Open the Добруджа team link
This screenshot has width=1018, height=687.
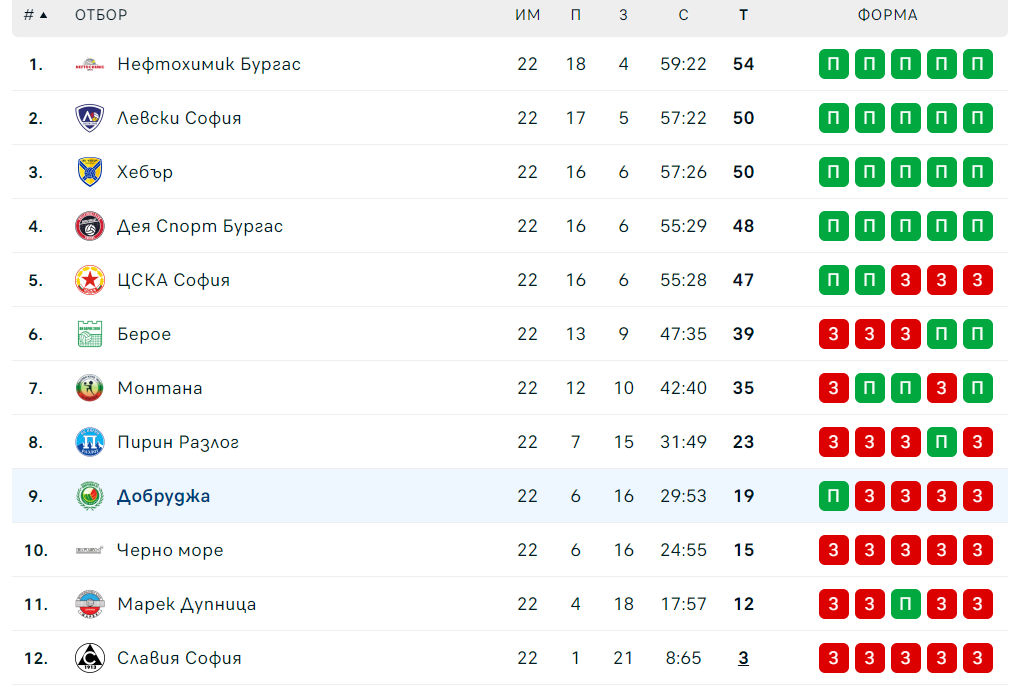pos(163,496)
